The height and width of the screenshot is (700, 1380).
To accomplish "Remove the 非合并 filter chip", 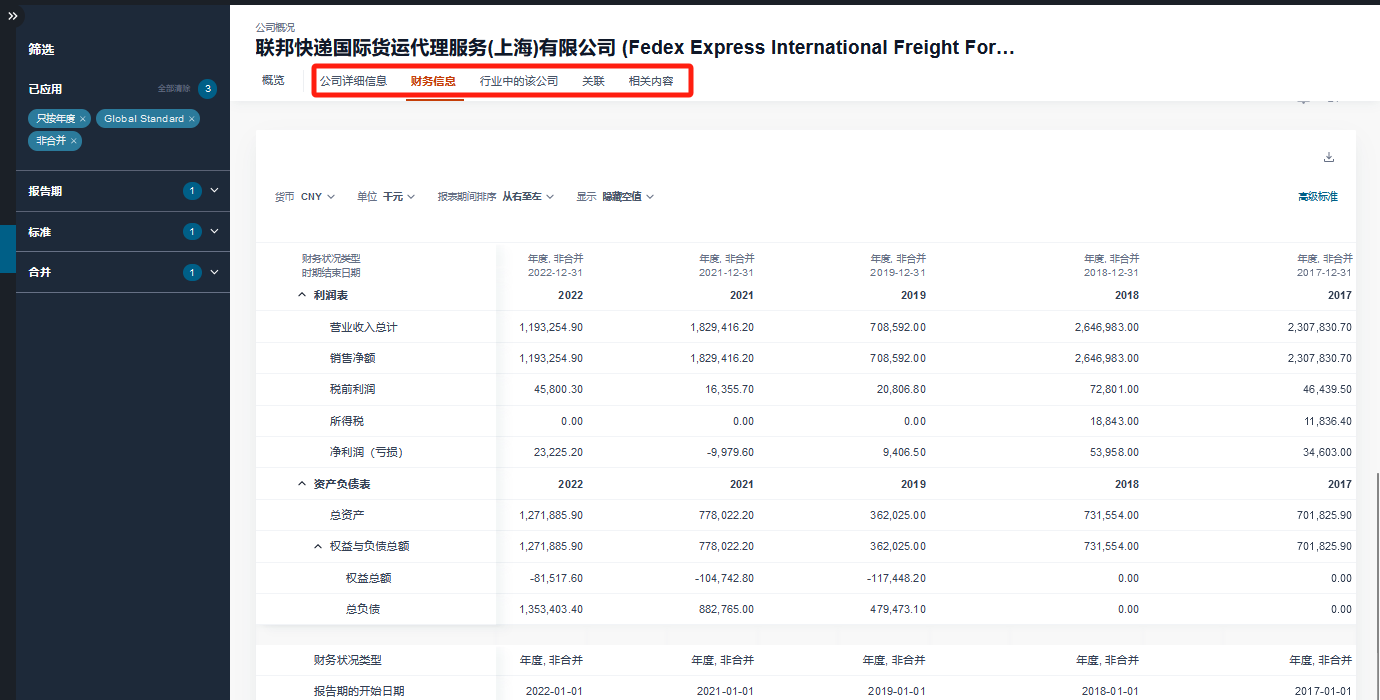I will [74, 141].
